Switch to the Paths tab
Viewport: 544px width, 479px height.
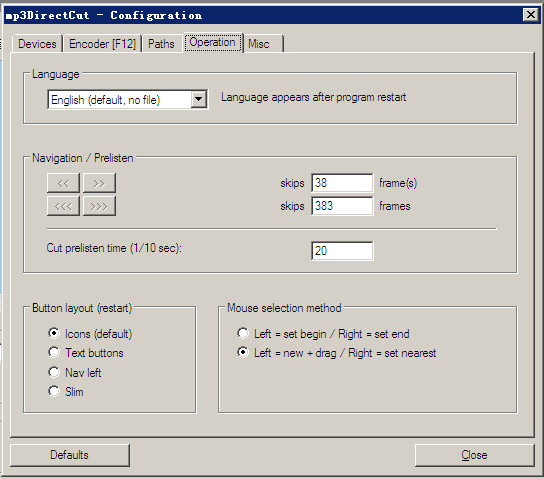(x=162, y=44)
